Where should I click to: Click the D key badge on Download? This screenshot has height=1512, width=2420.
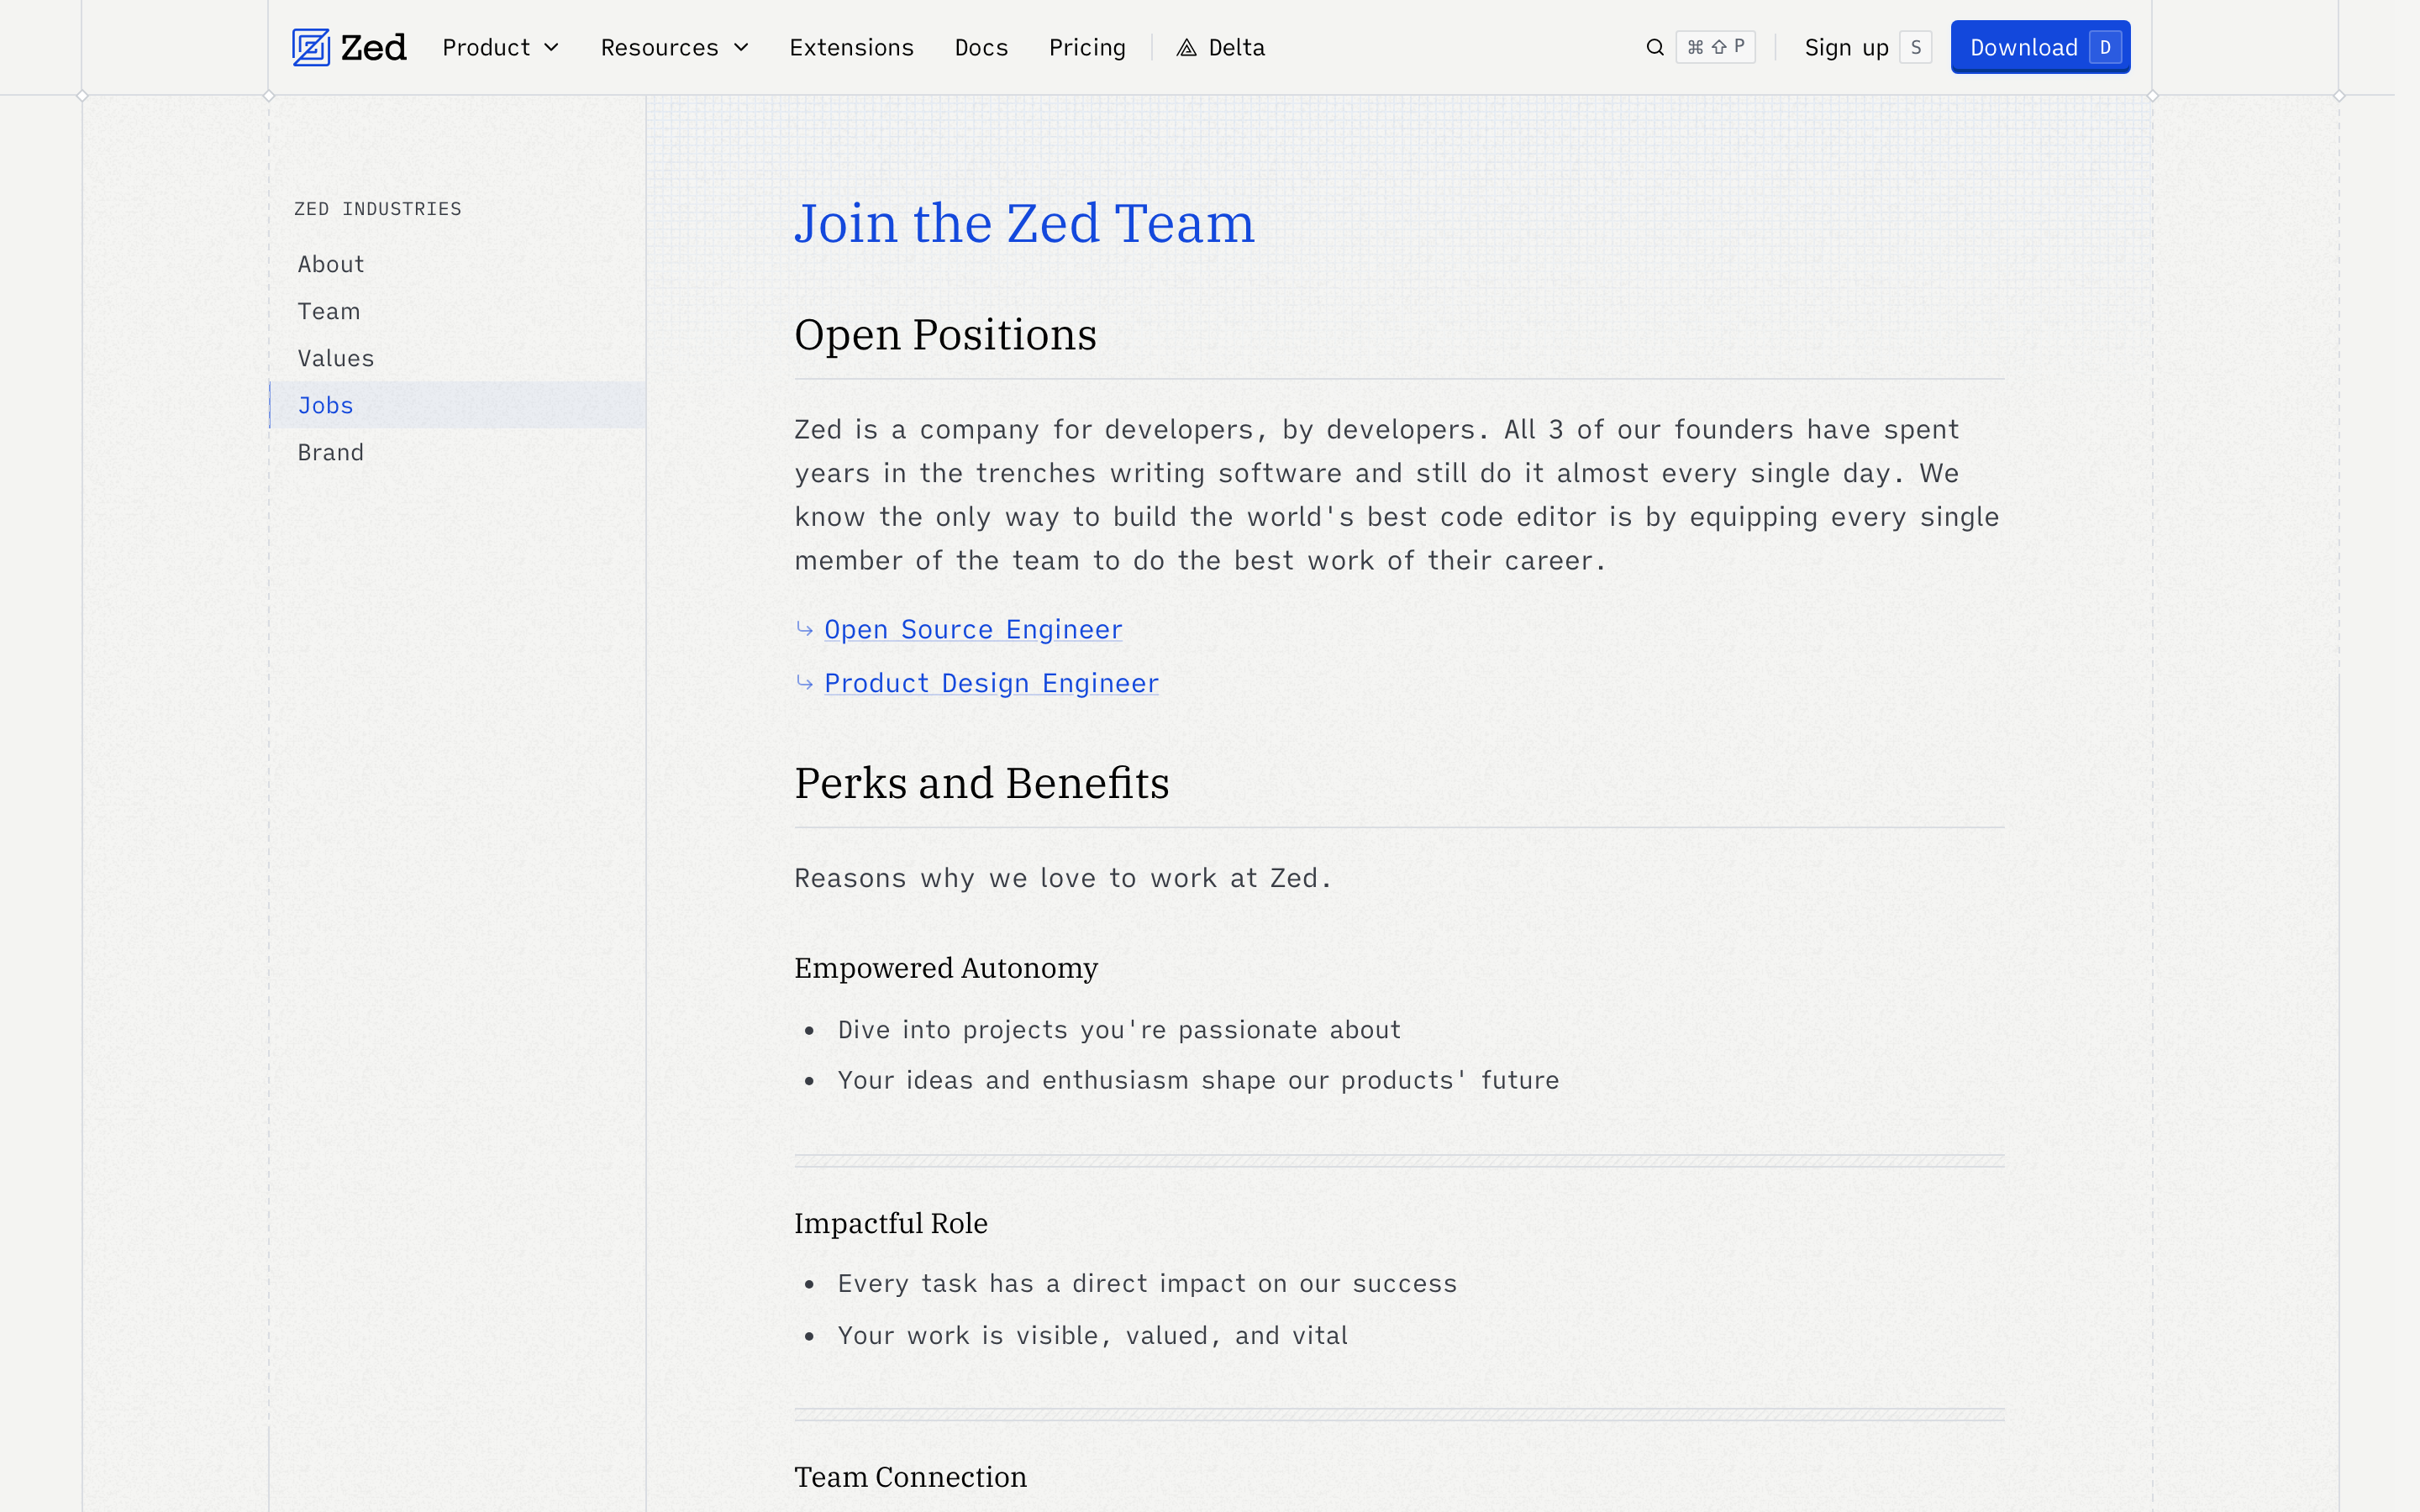pyautogui.click(x=2105, y=47)
